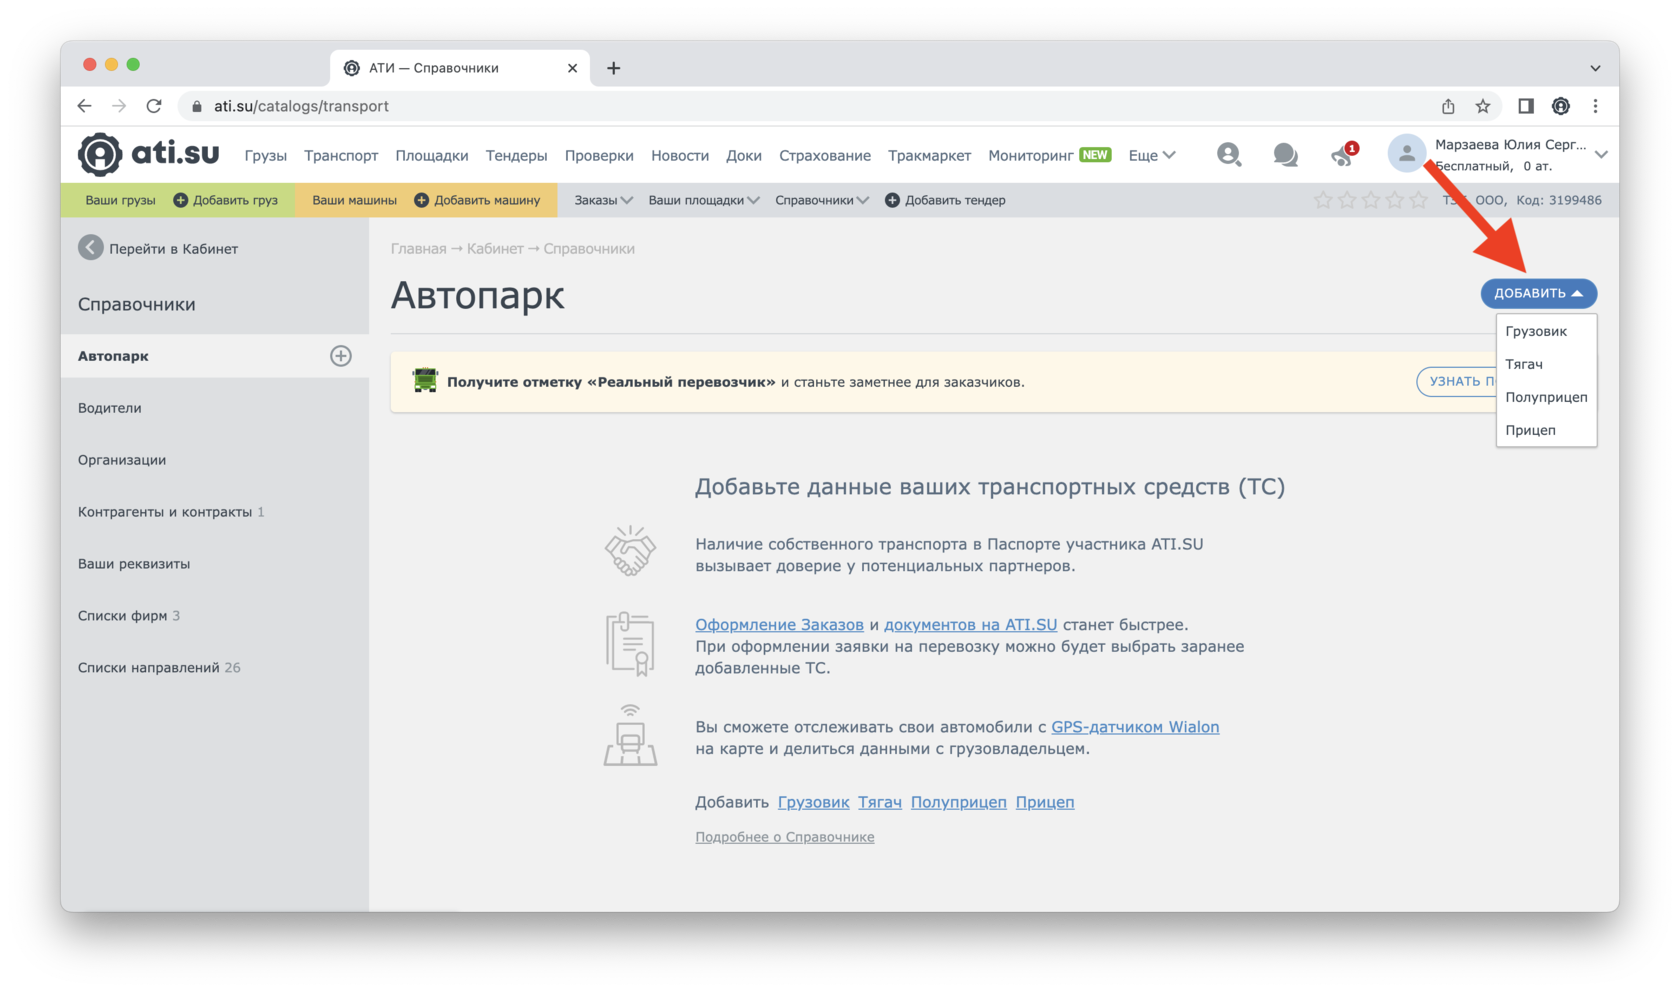Click the plus icon beside Автопарк

coord(341,356)
